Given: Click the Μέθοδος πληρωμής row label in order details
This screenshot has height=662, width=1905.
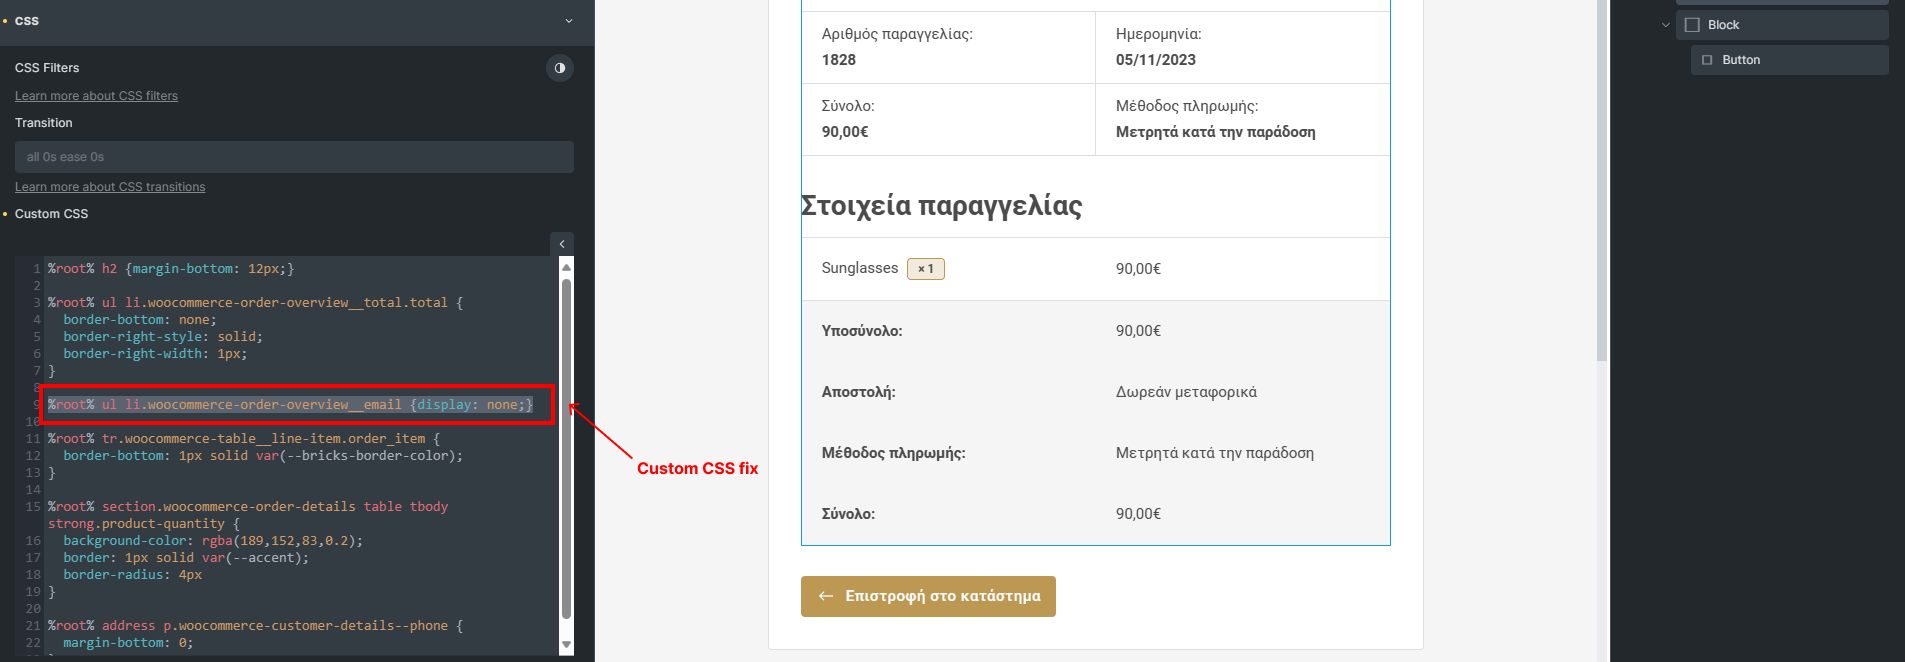Looking at the screenshot, I should click(x=894, y=453).
